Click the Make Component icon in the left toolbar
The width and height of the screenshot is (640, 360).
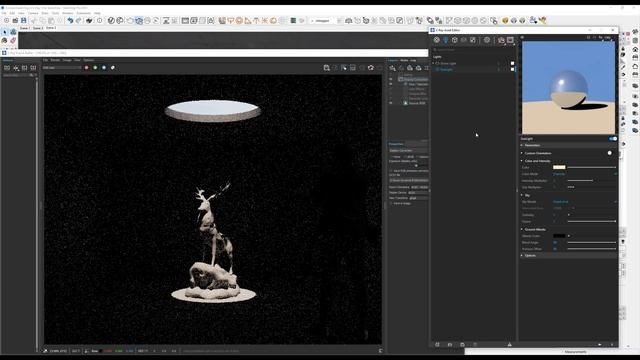pos(13,32)
